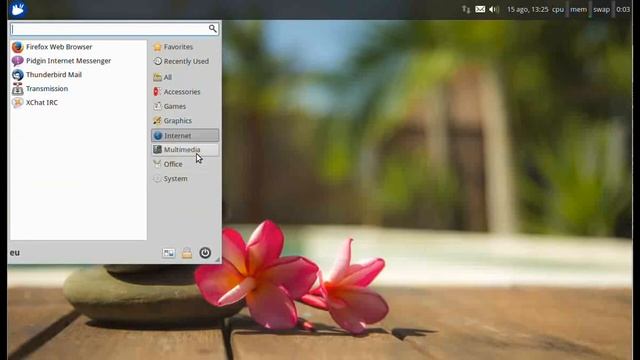The width and height of the screenshot is (640, 360).
Task: Show Recently Used applications
Action: pyautogui.click(x=185, y=61)
